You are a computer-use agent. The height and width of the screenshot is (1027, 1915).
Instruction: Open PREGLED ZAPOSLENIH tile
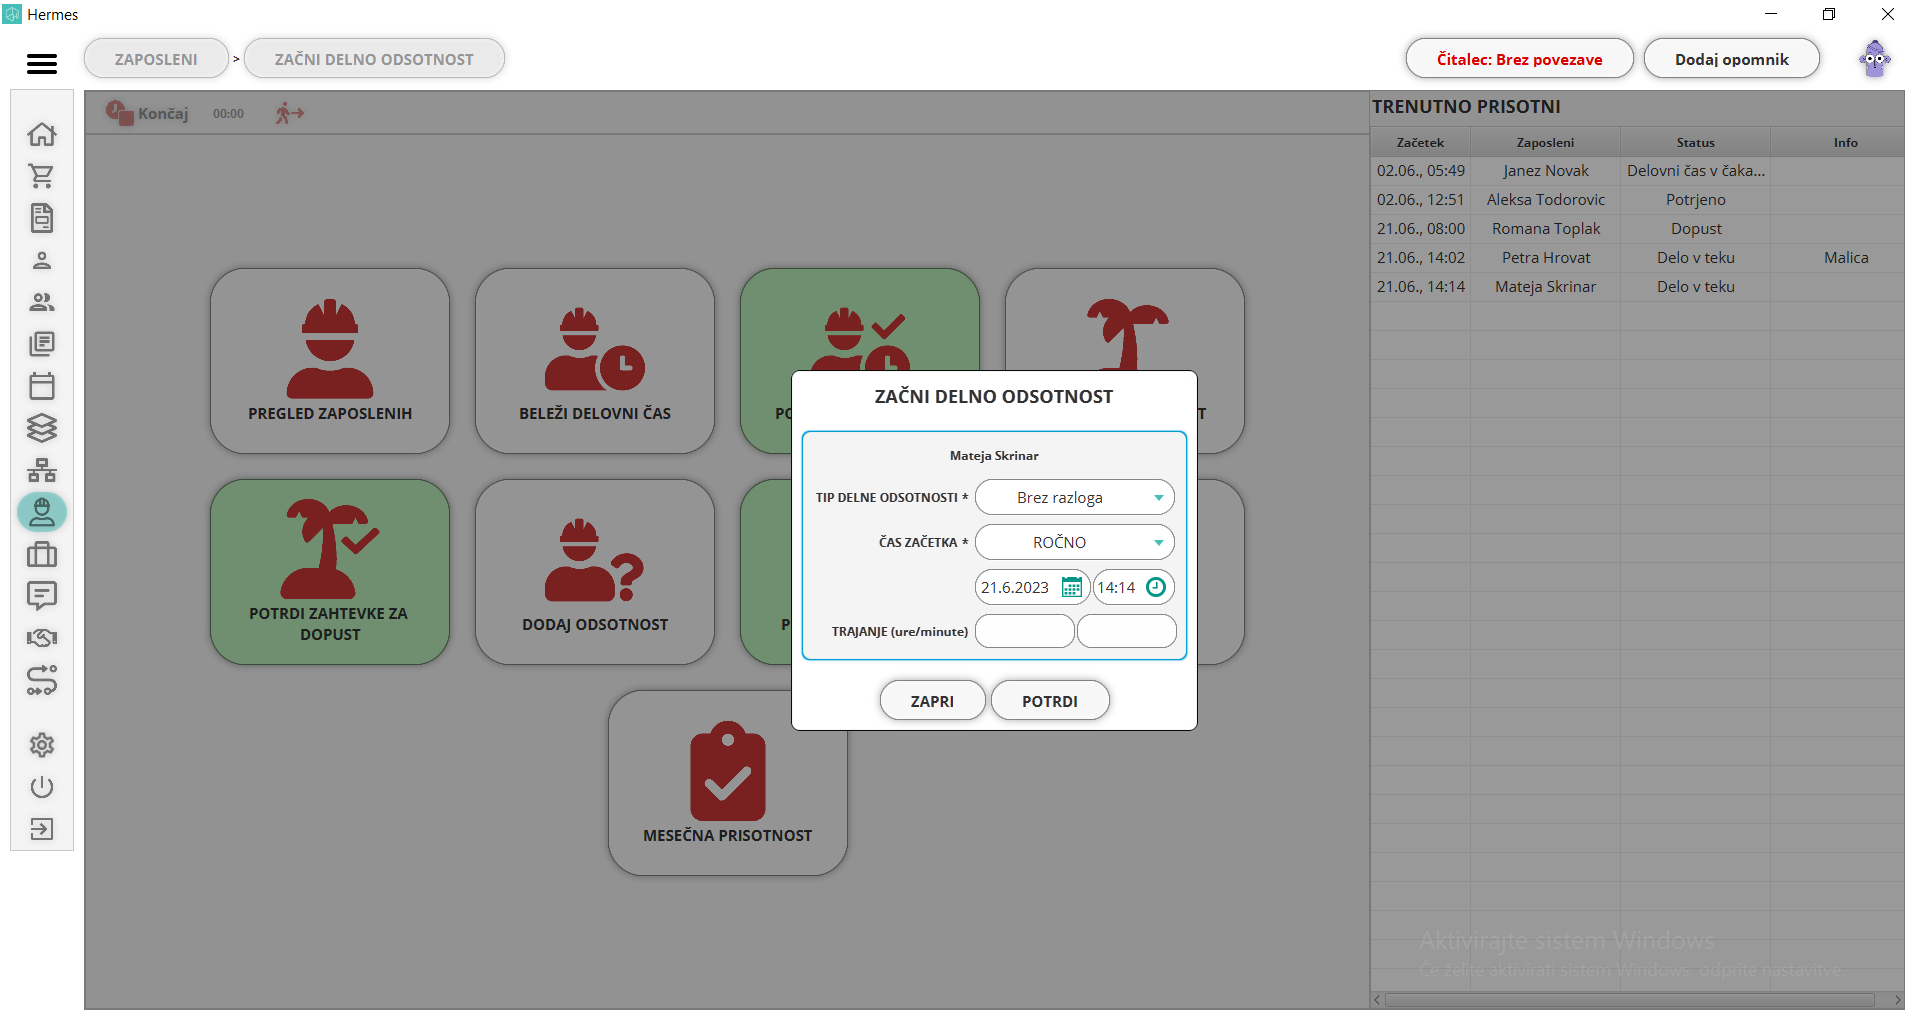330,361
